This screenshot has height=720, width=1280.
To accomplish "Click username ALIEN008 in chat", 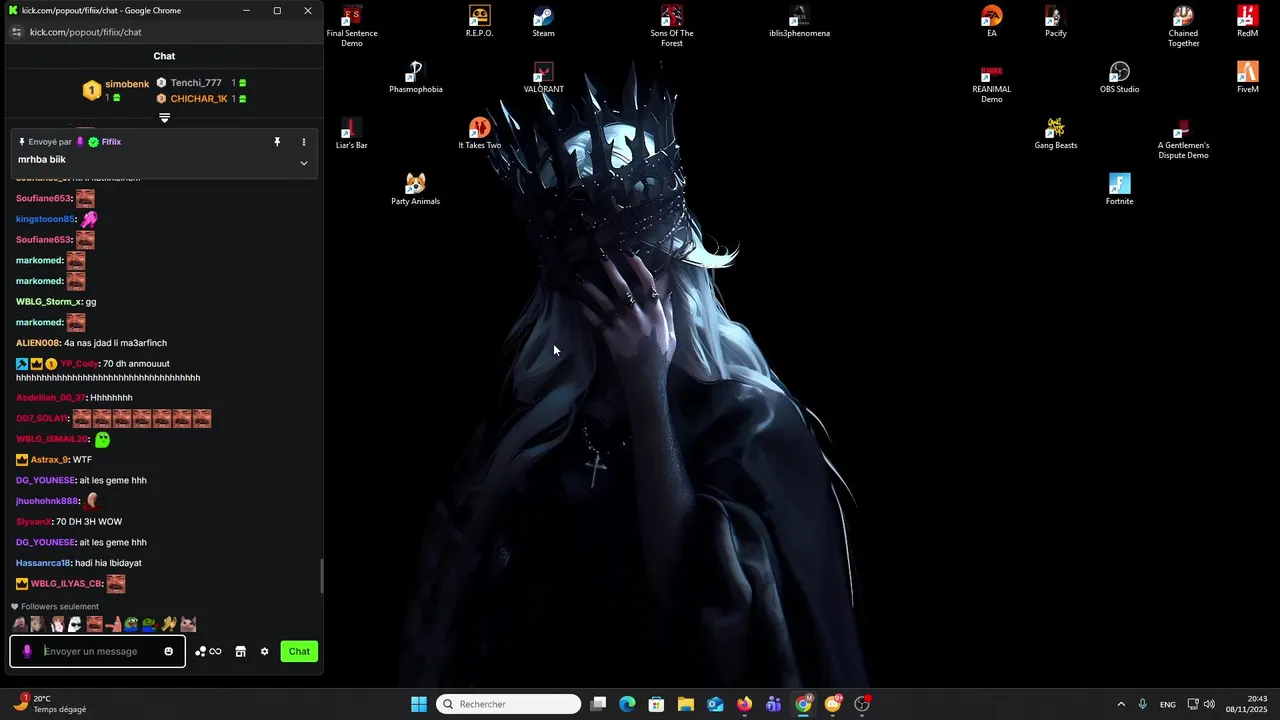I will (x=38, y=343).
